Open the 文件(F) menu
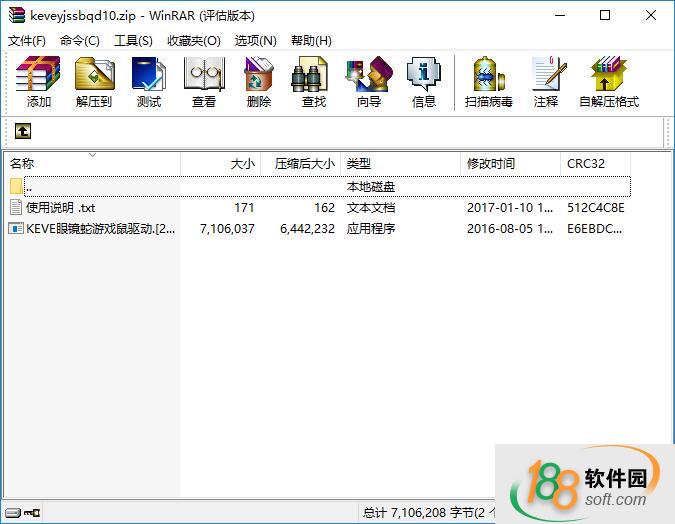 [x=27, y=40]
